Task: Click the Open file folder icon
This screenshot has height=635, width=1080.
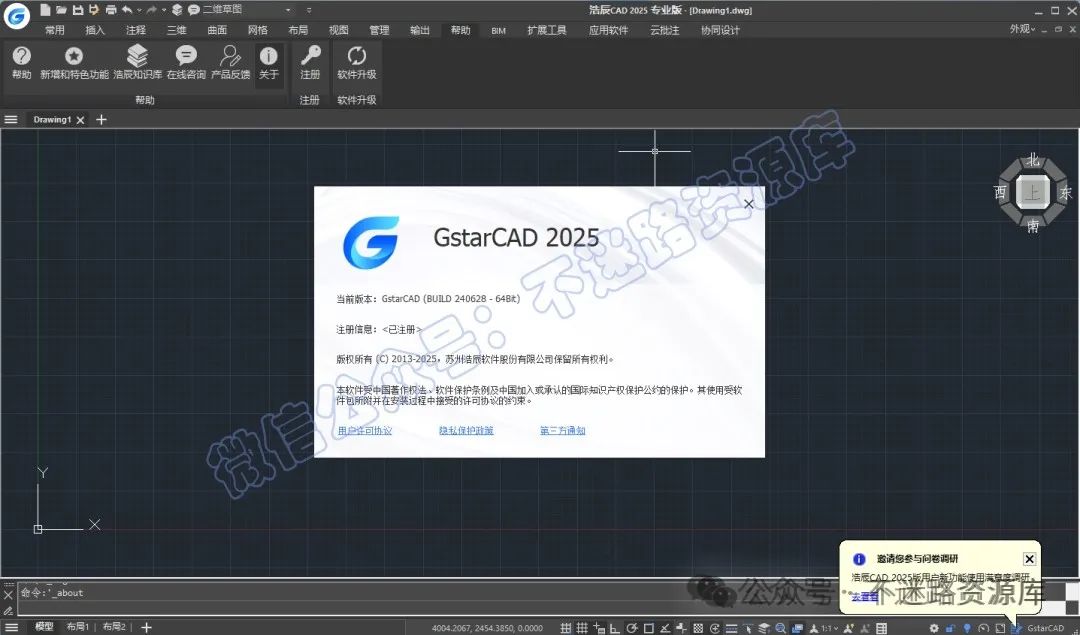Action: pos(61,10)
